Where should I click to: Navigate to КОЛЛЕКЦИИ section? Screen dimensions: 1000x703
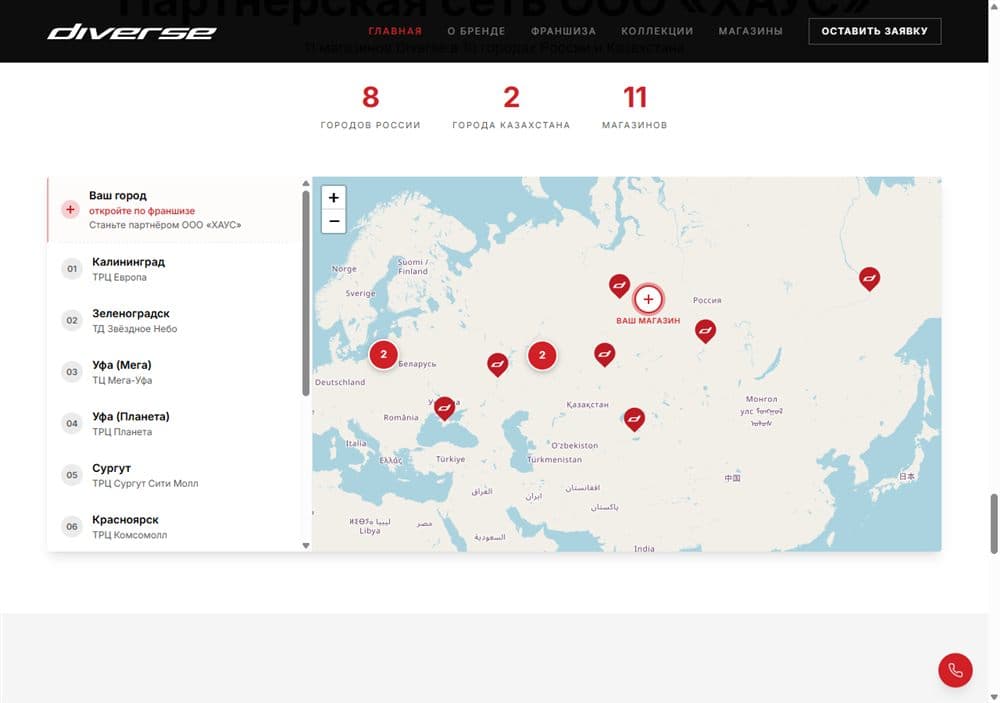coord(657,31)
